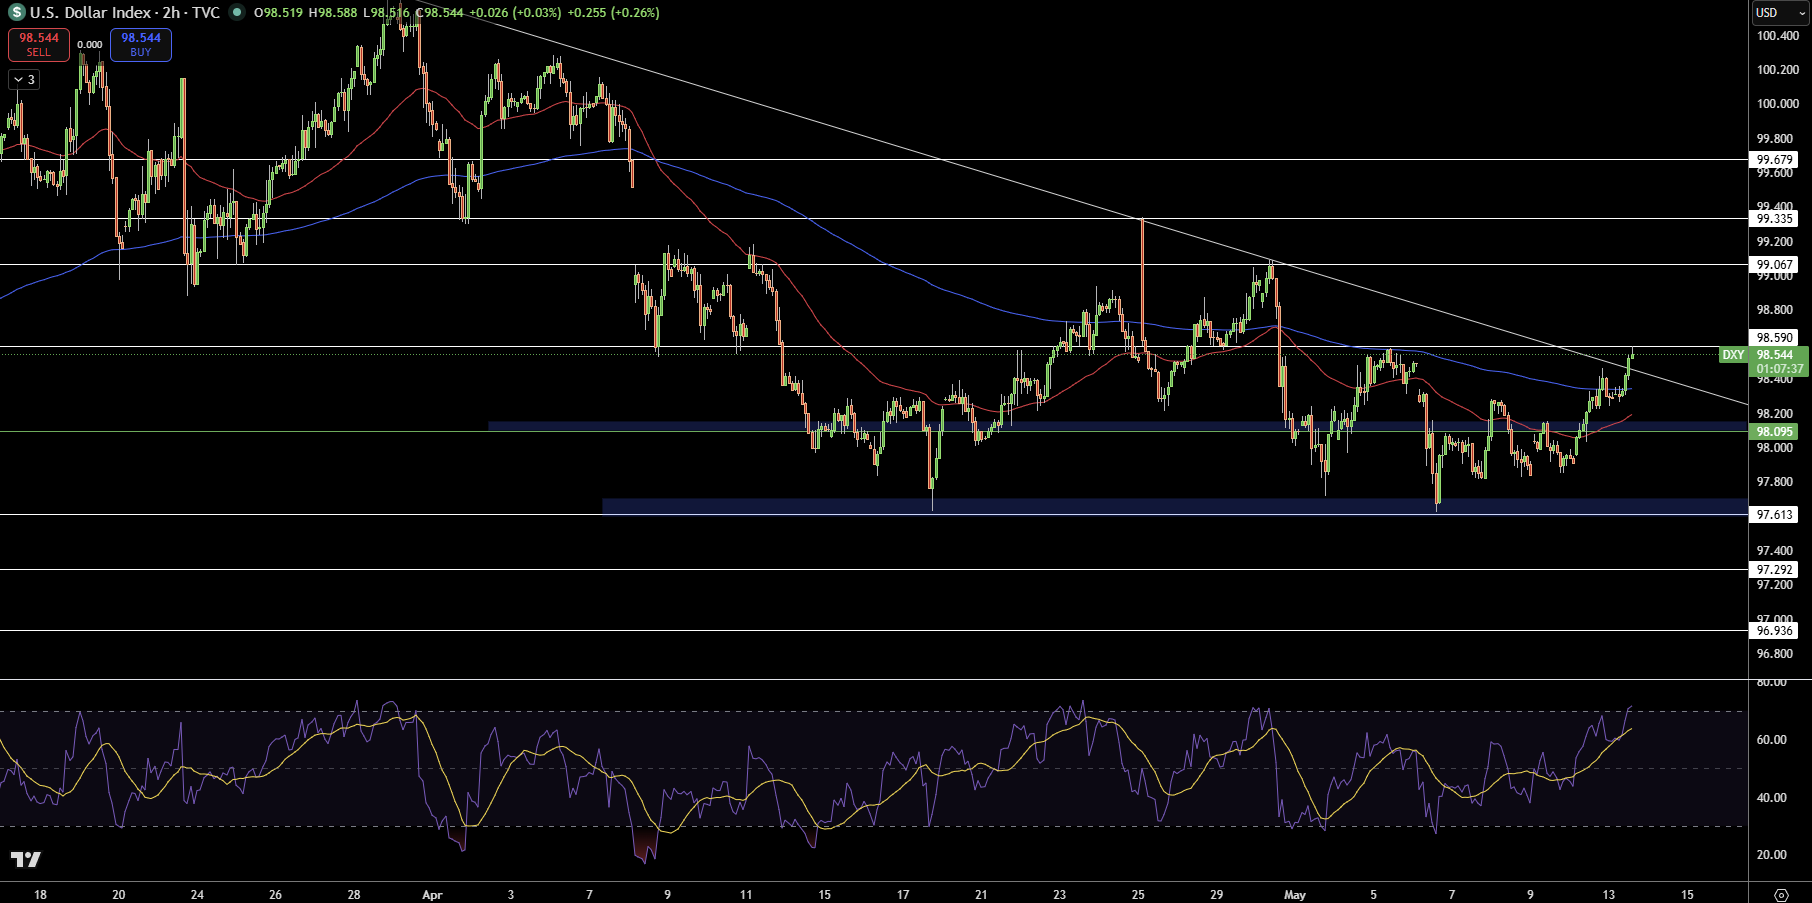
Task: Click the SELL 98.544 button
Action: [39, 44]
